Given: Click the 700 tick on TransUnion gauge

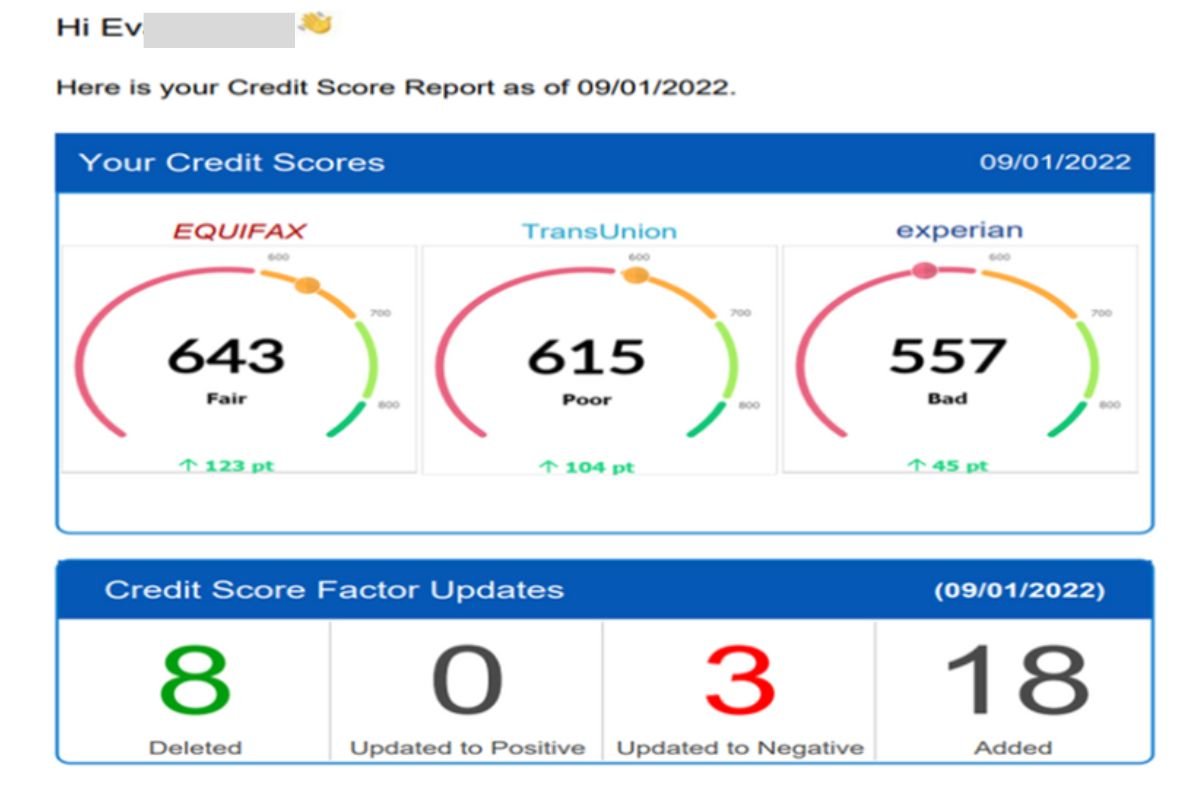Looking at the screenshot, I should (x=741, y=313).
